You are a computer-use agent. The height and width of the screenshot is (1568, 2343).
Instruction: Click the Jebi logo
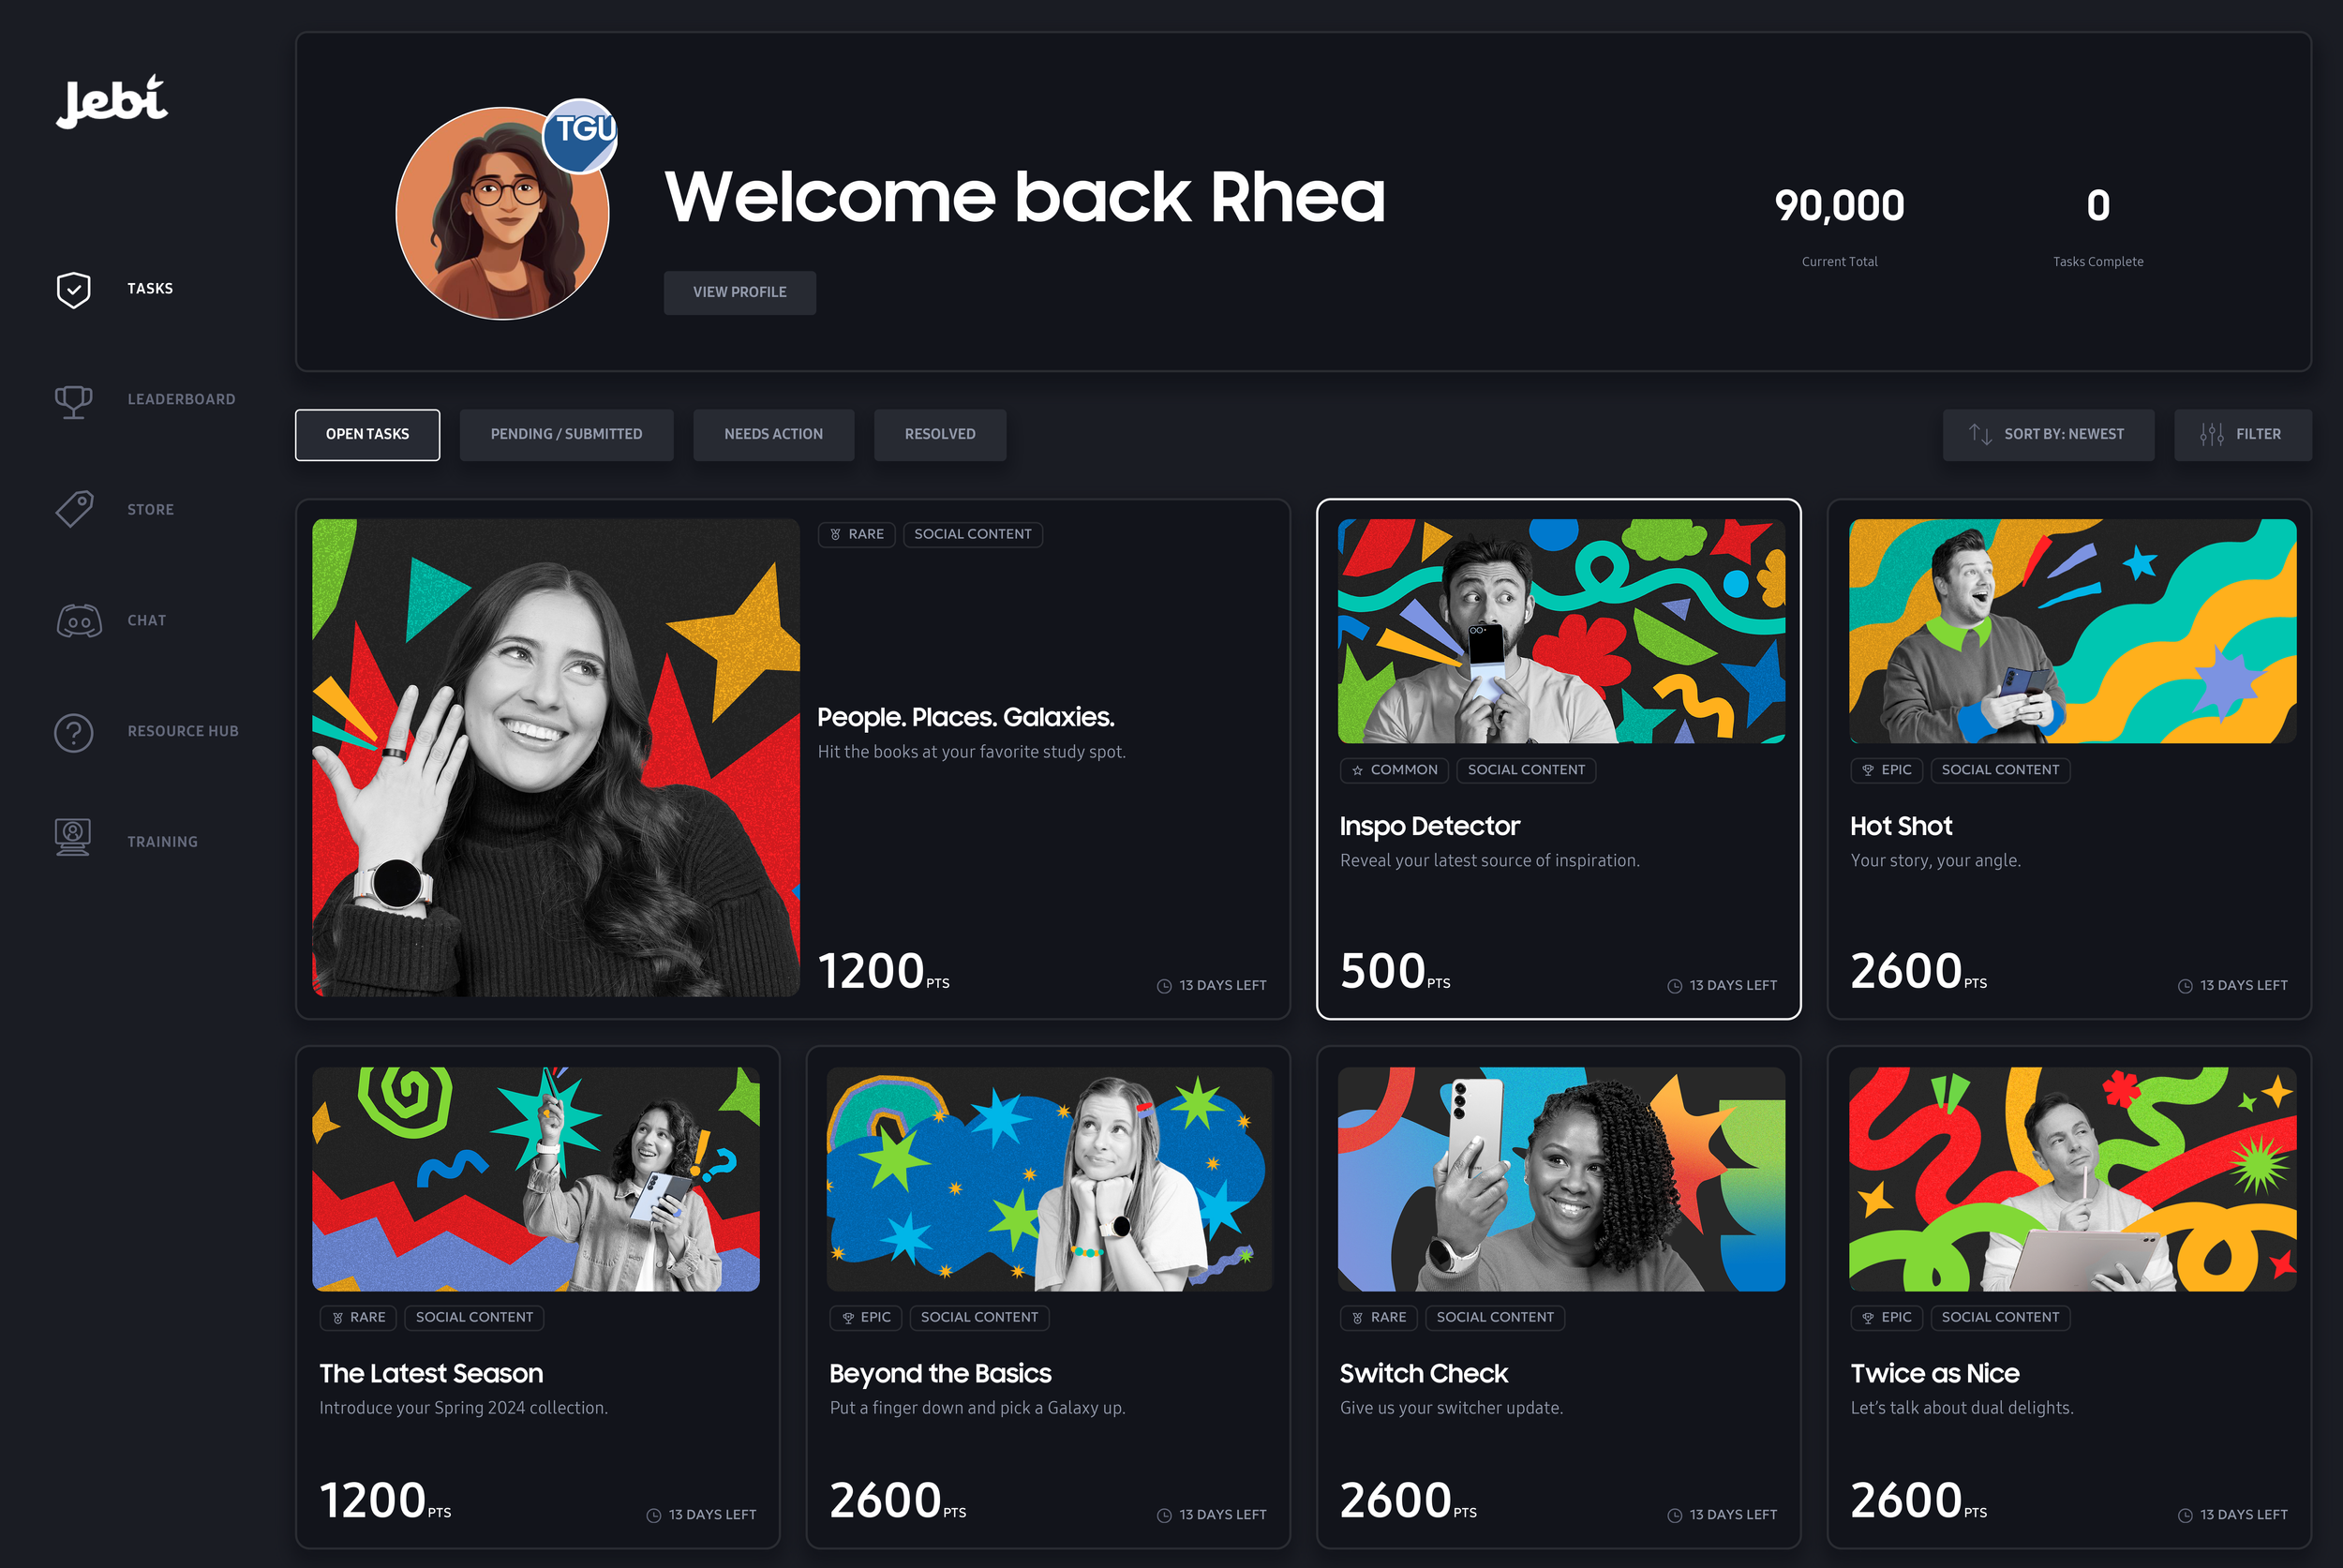point(112,101)
